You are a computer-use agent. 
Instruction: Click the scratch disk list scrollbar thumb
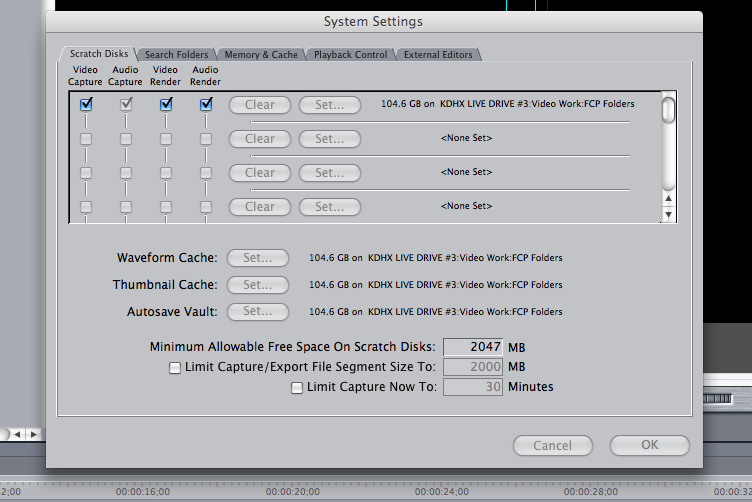(669, 110)
